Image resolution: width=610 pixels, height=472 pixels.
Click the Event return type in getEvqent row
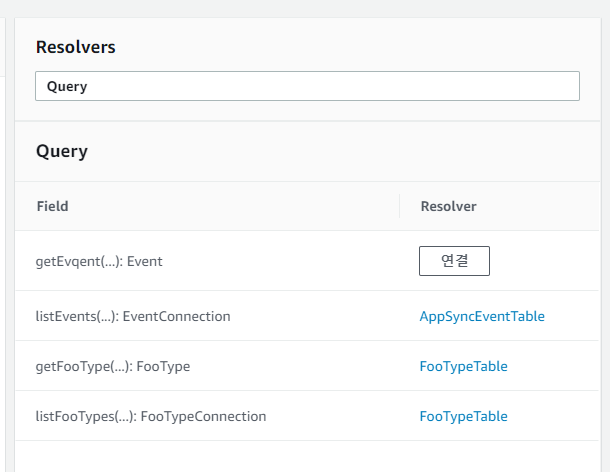pos(144,261)
